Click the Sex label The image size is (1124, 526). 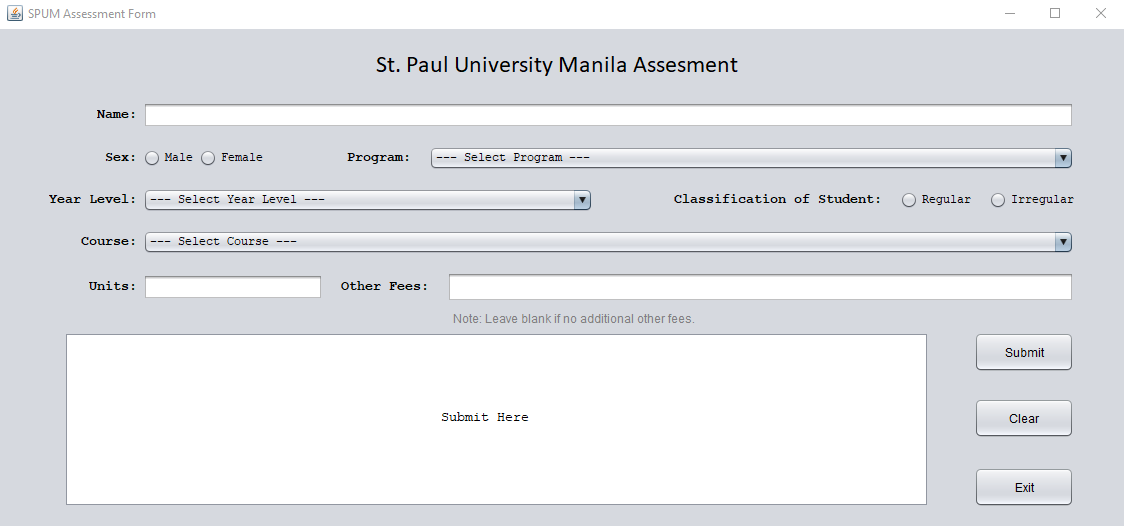[120, 157]
